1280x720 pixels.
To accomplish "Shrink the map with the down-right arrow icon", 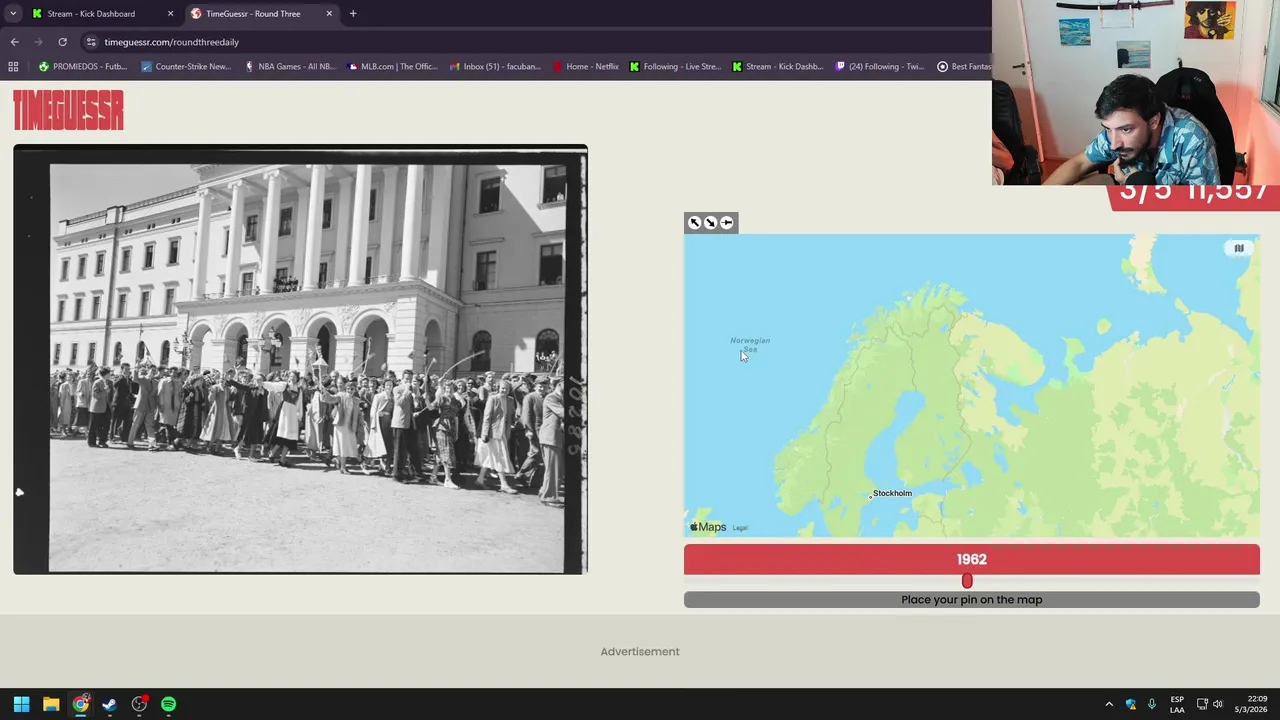I will 710,223.
